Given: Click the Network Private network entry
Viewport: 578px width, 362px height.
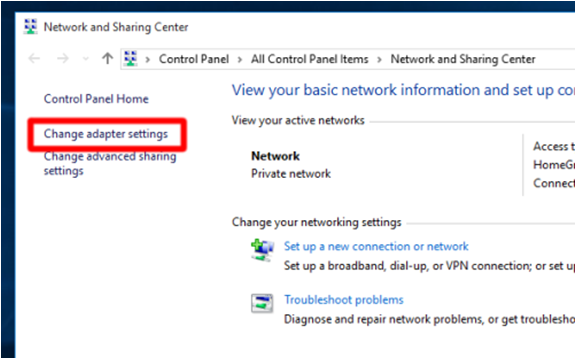Looking at the screenshot, I should point(291,165).
